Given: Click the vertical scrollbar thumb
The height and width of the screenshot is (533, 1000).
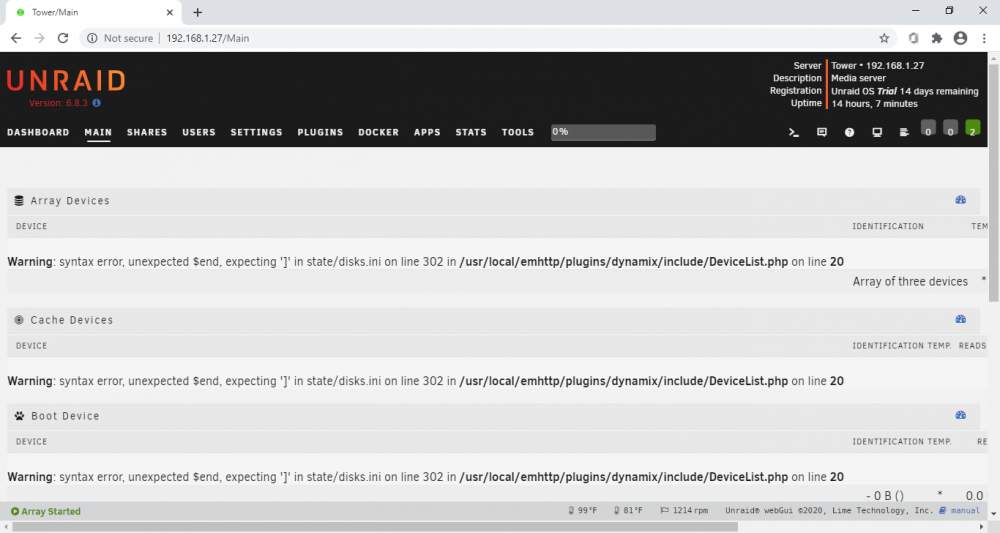Looking at the screenshot, I should pos(994,182).
